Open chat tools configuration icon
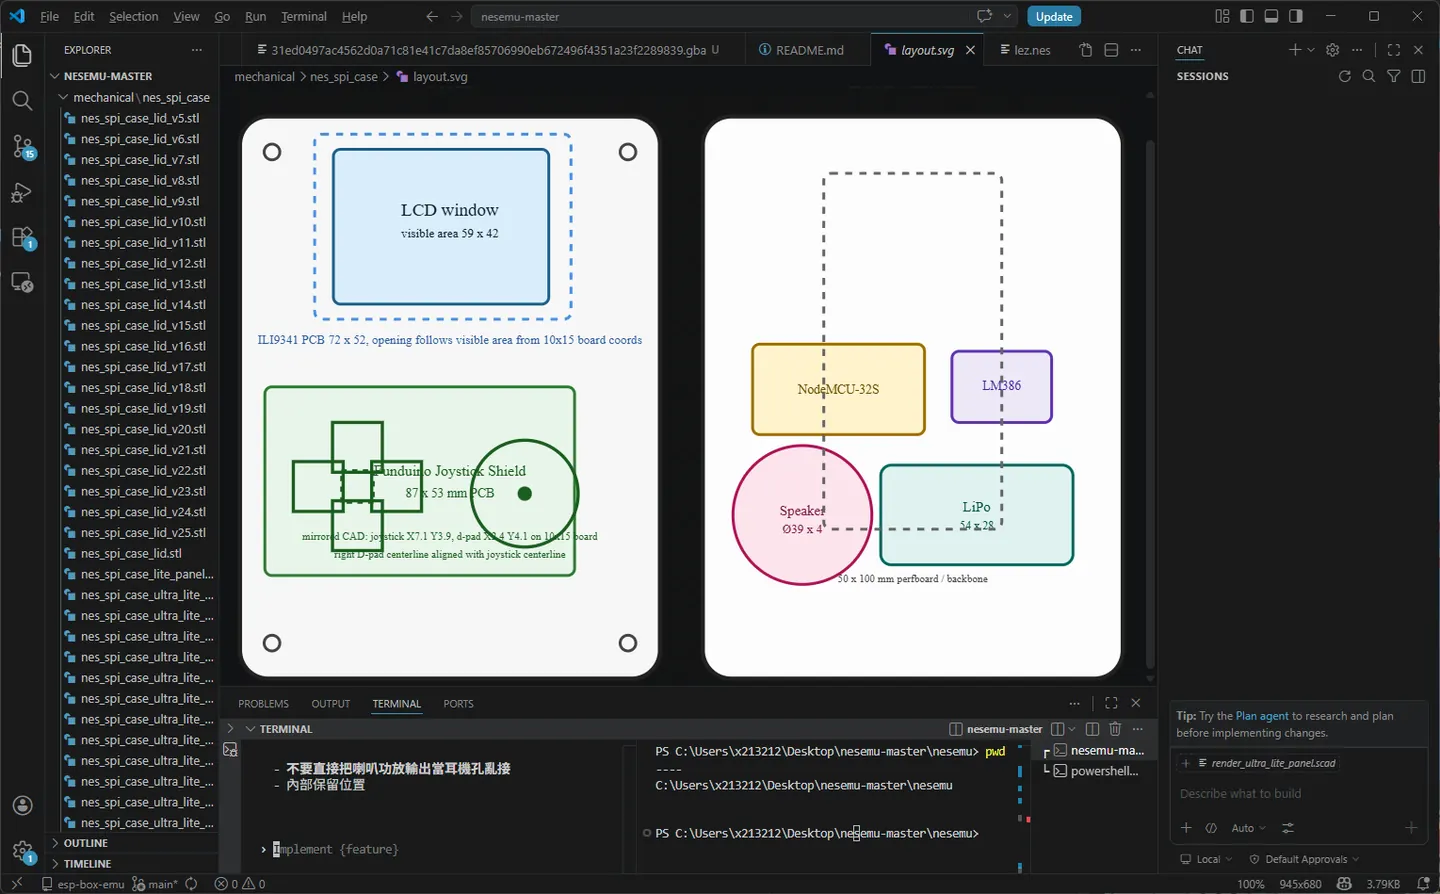Viewport: 1440px width, 894px height. (x=1288, y=828)
